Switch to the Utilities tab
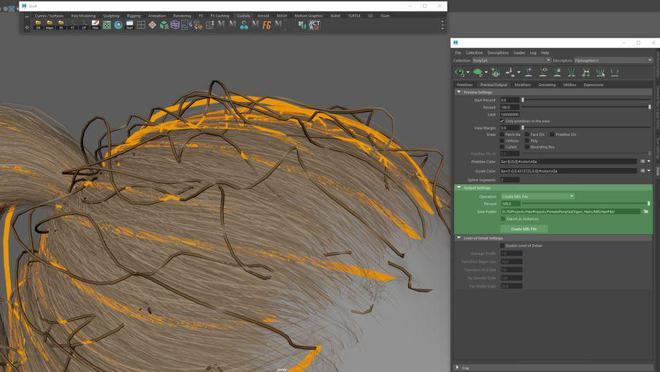 [570, 85]
